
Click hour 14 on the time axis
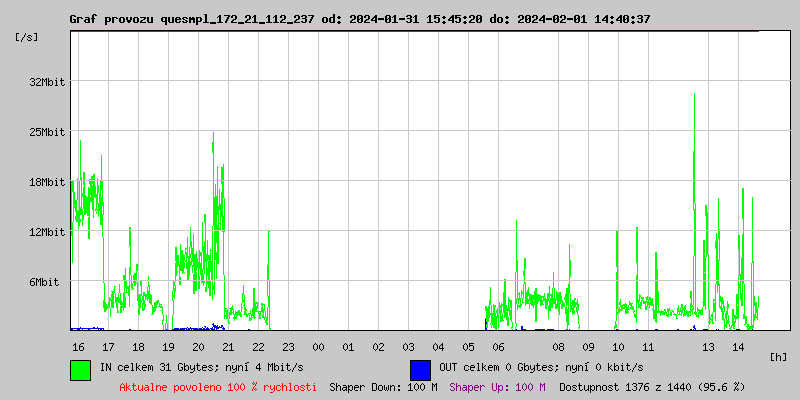(x=738, y=347)
